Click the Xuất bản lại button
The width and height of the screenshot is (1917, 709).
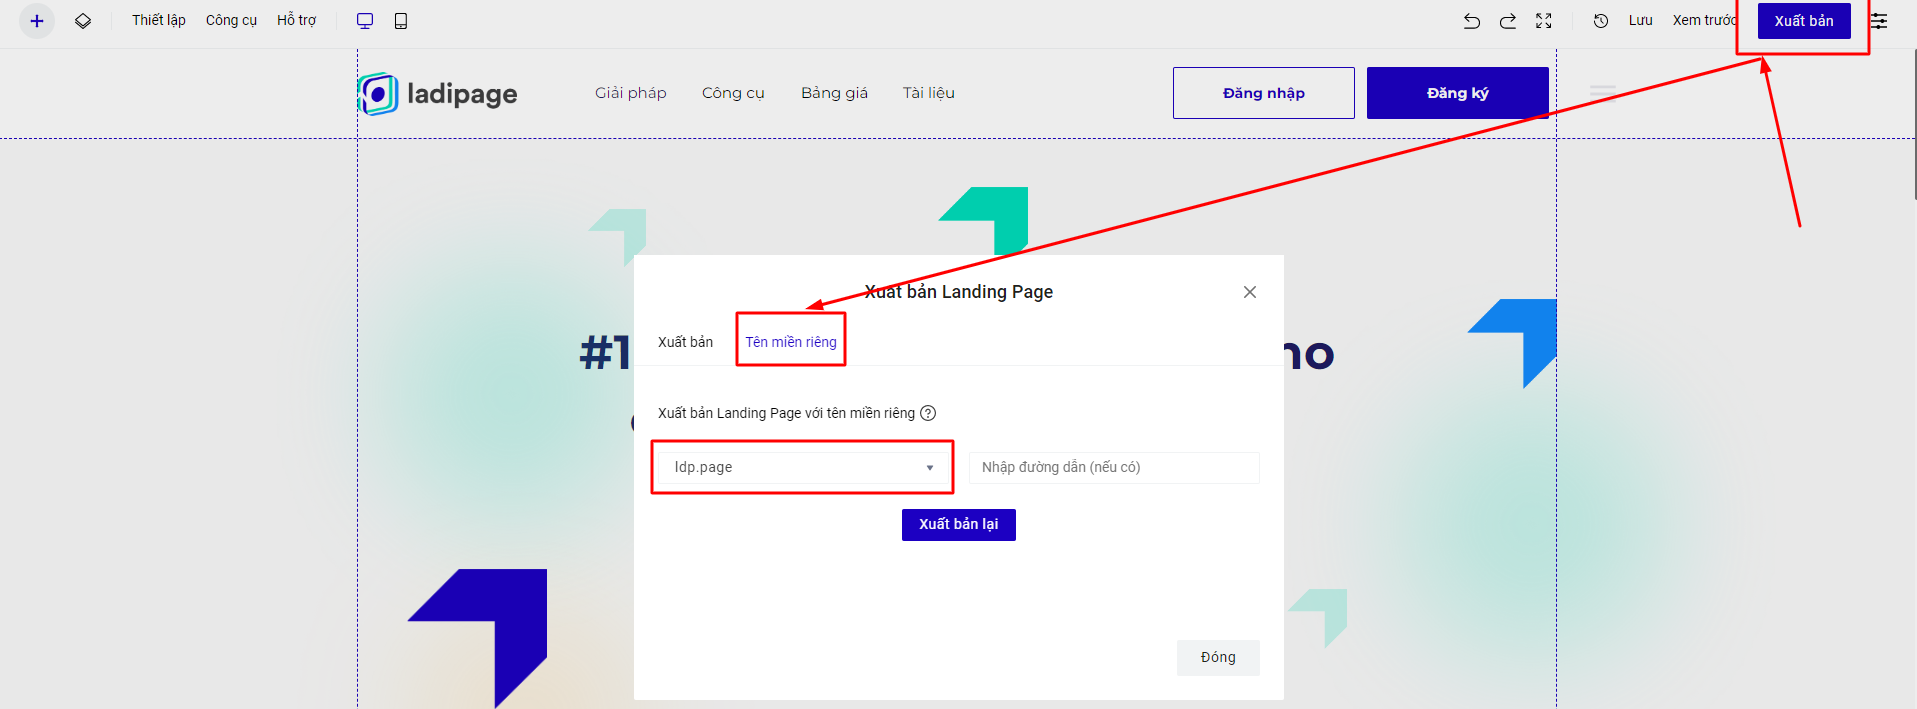point(958,525)
